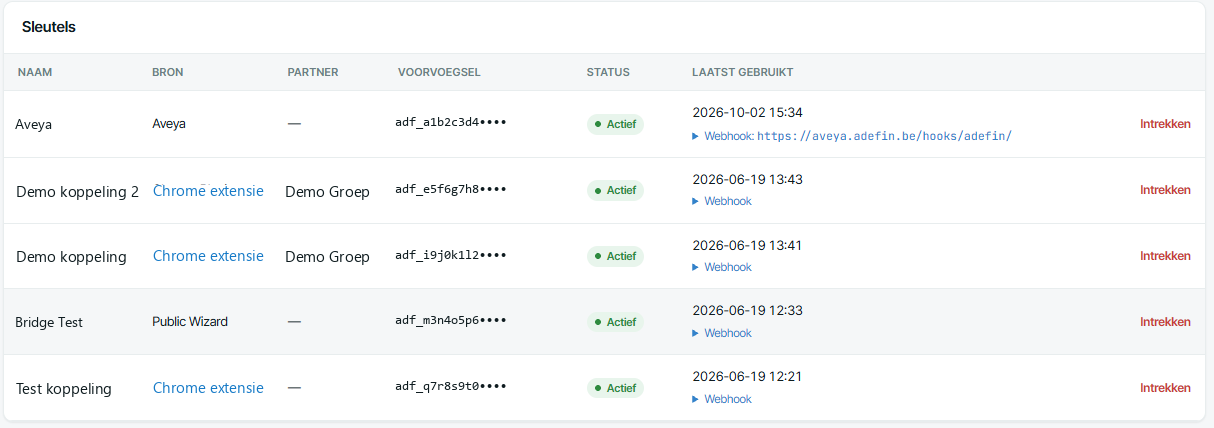This screenshot has height=428, width=1214.
Task: Open the aveya.adefin.be webhook URL
Action: click(x=884, y=135)
